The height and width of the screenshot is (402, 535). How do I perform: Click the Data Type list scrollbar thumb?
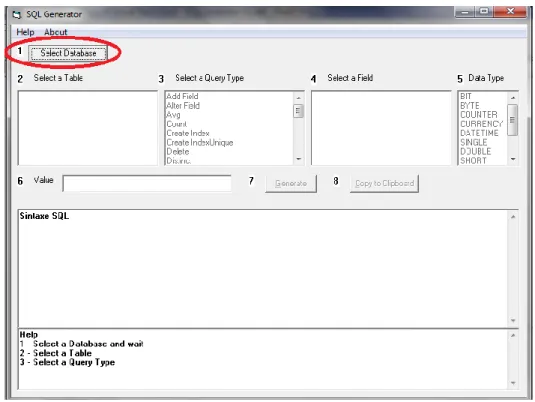(512, 120)
